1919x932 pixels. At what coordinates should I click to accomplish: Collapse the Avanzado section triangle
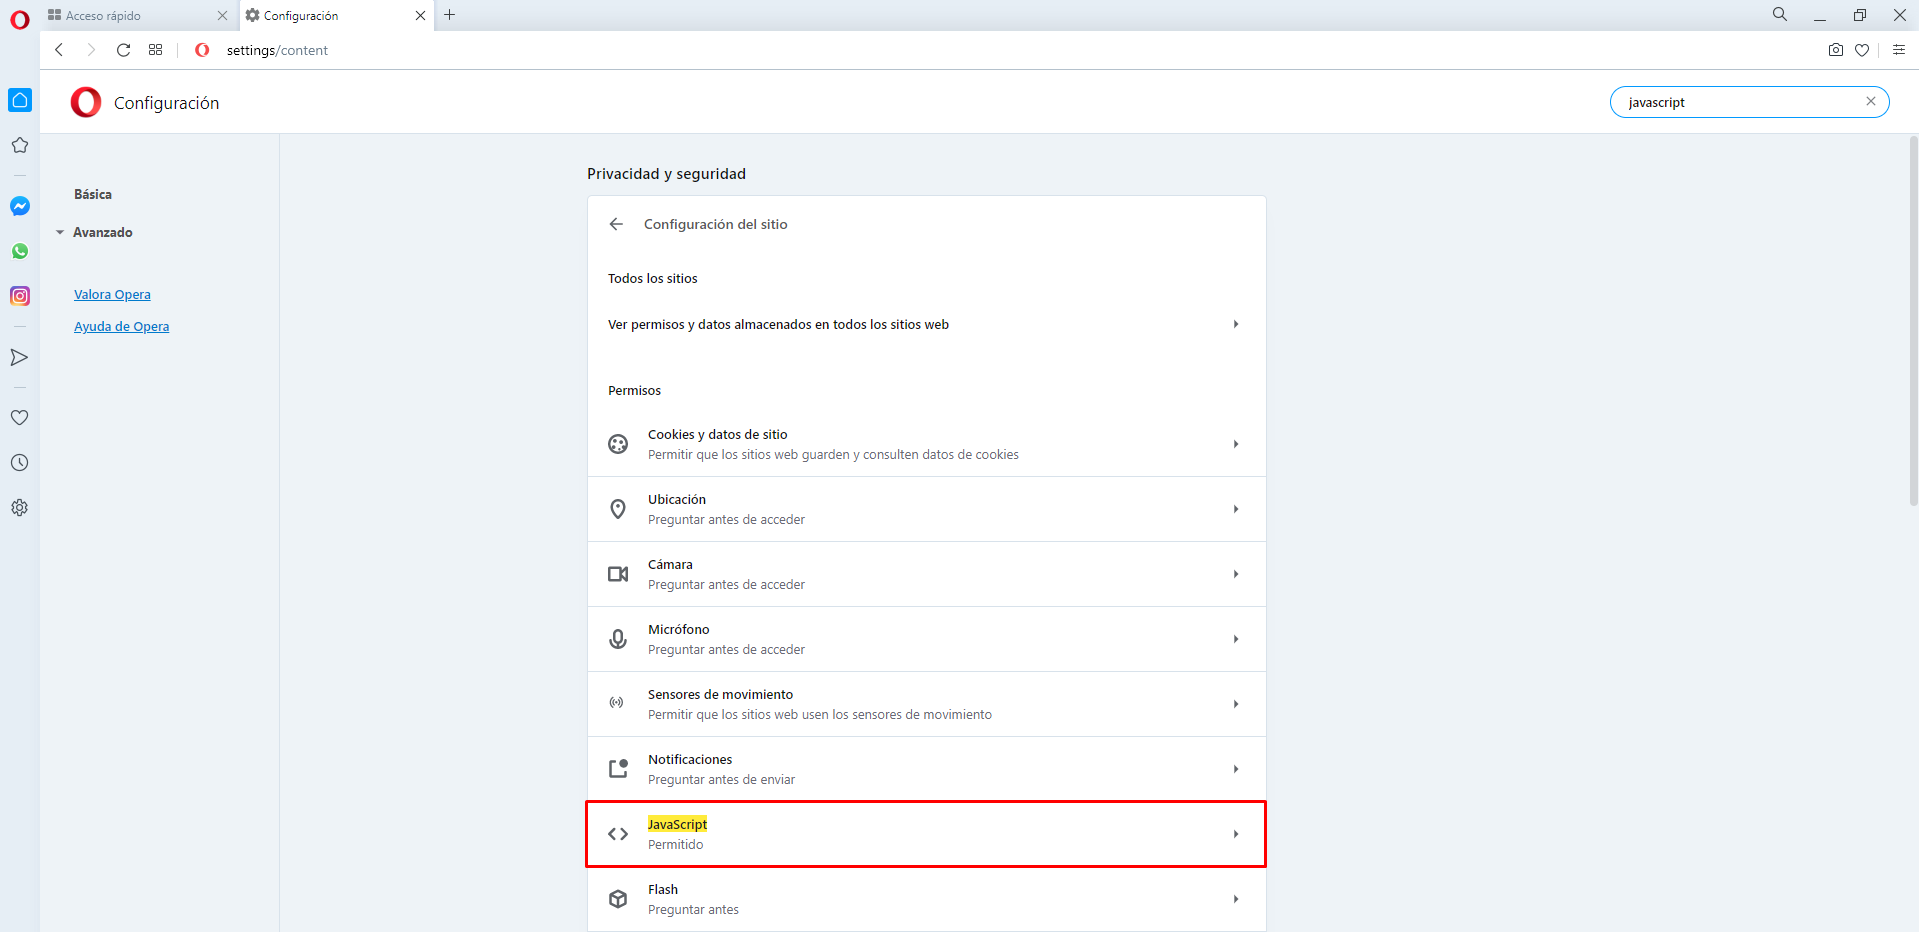coord(60,232)
